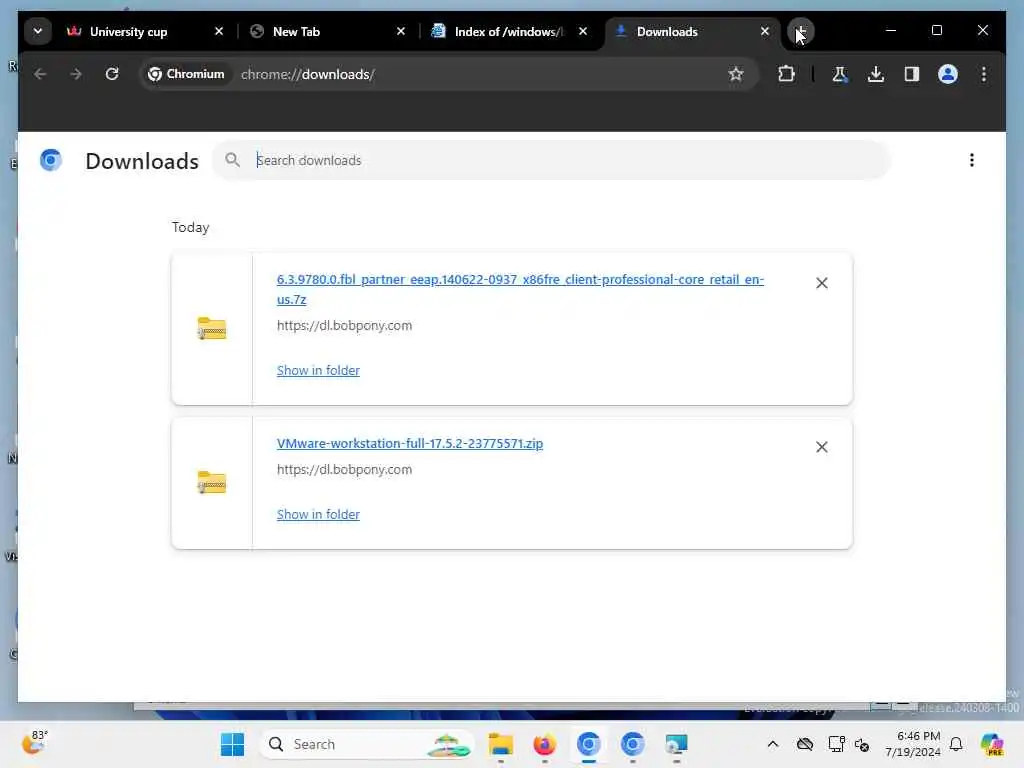Click the muted volume tray icon
This screenshot has width=1024, height=768.
point(862,744)
